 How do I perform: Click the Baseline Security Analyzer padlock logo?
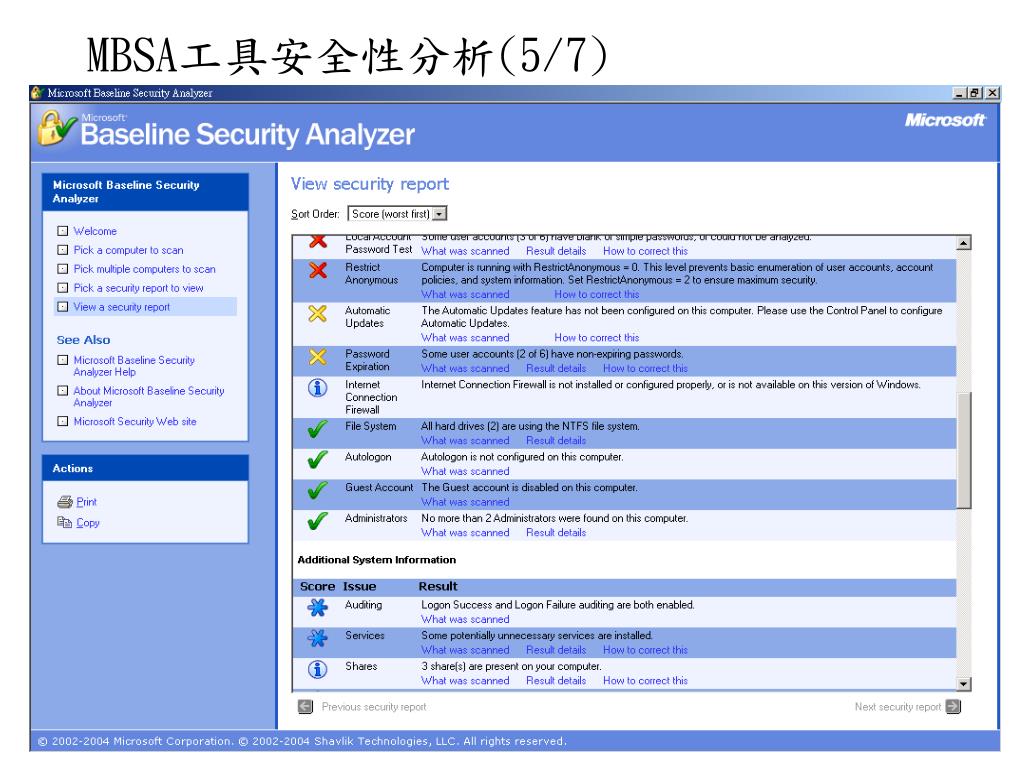(56, 128)
